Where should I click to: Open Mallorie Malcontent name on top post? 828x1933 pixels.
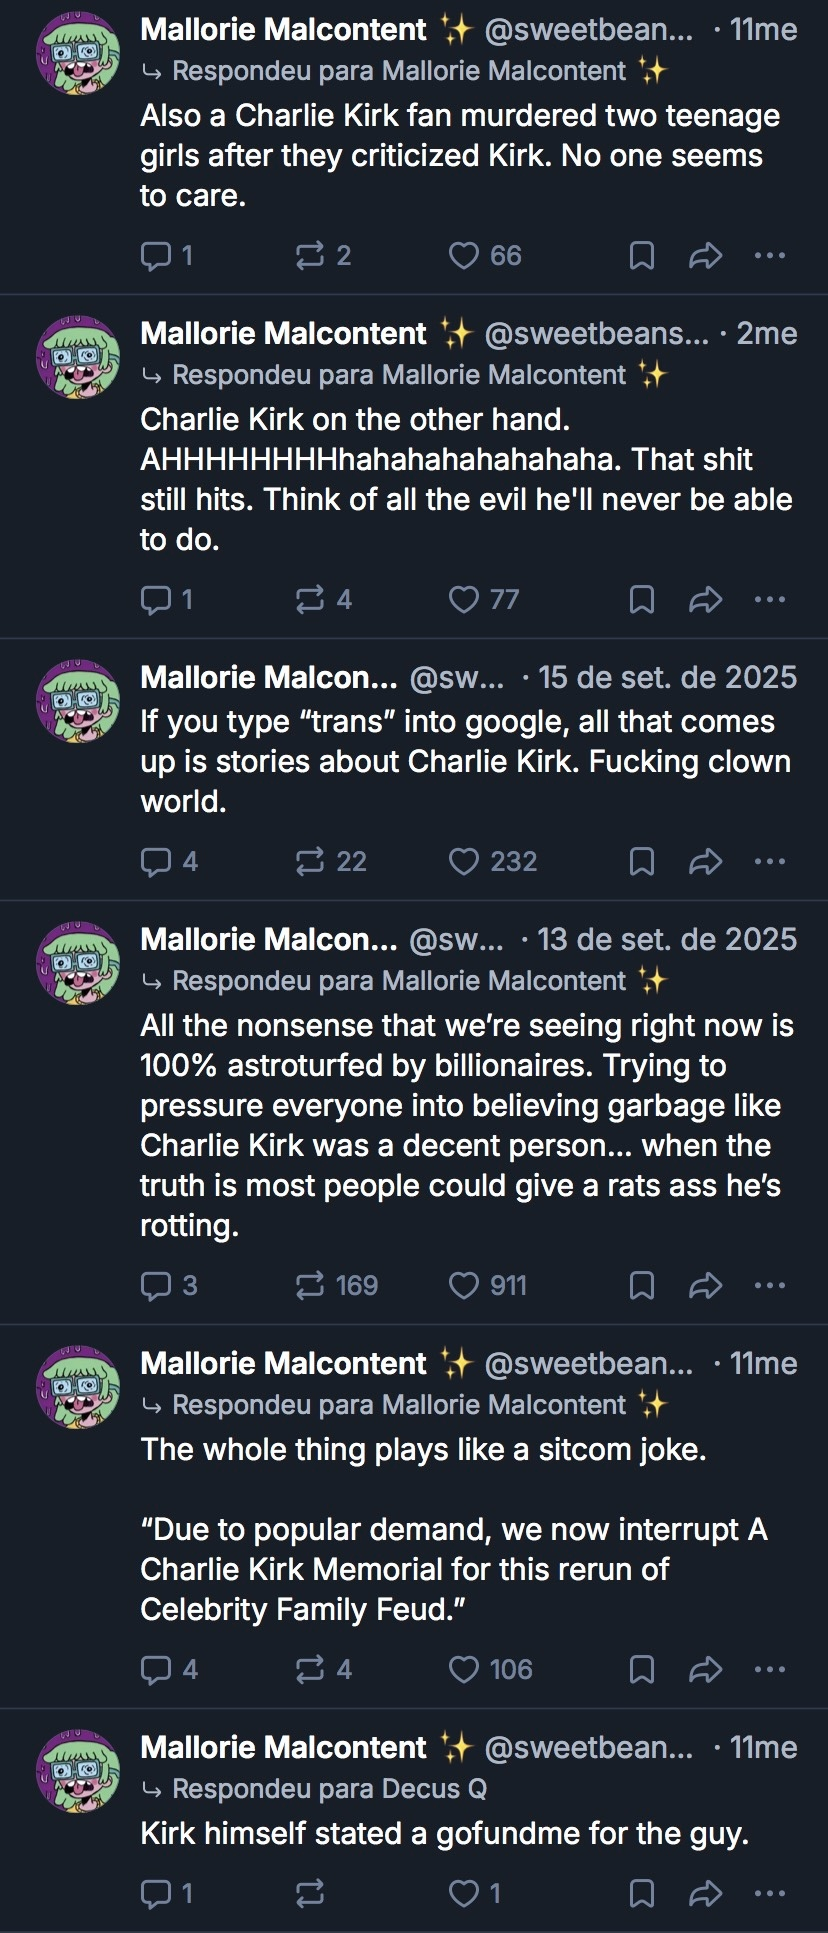(x=283, y=30)
